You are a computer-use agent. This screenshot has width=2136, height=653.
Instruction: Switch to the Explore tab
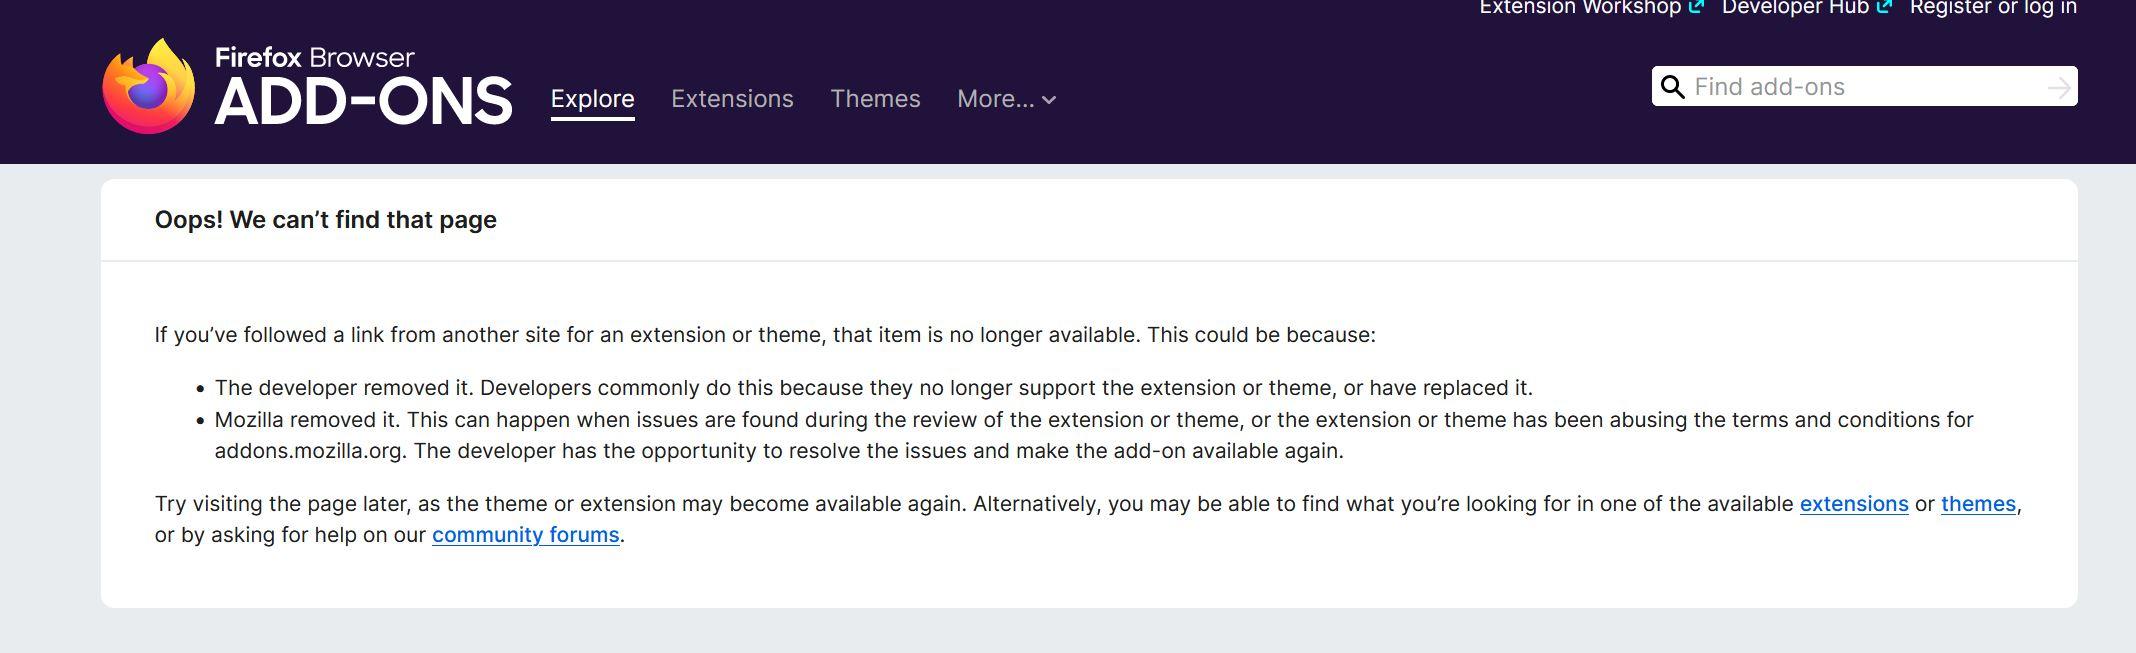592,99
